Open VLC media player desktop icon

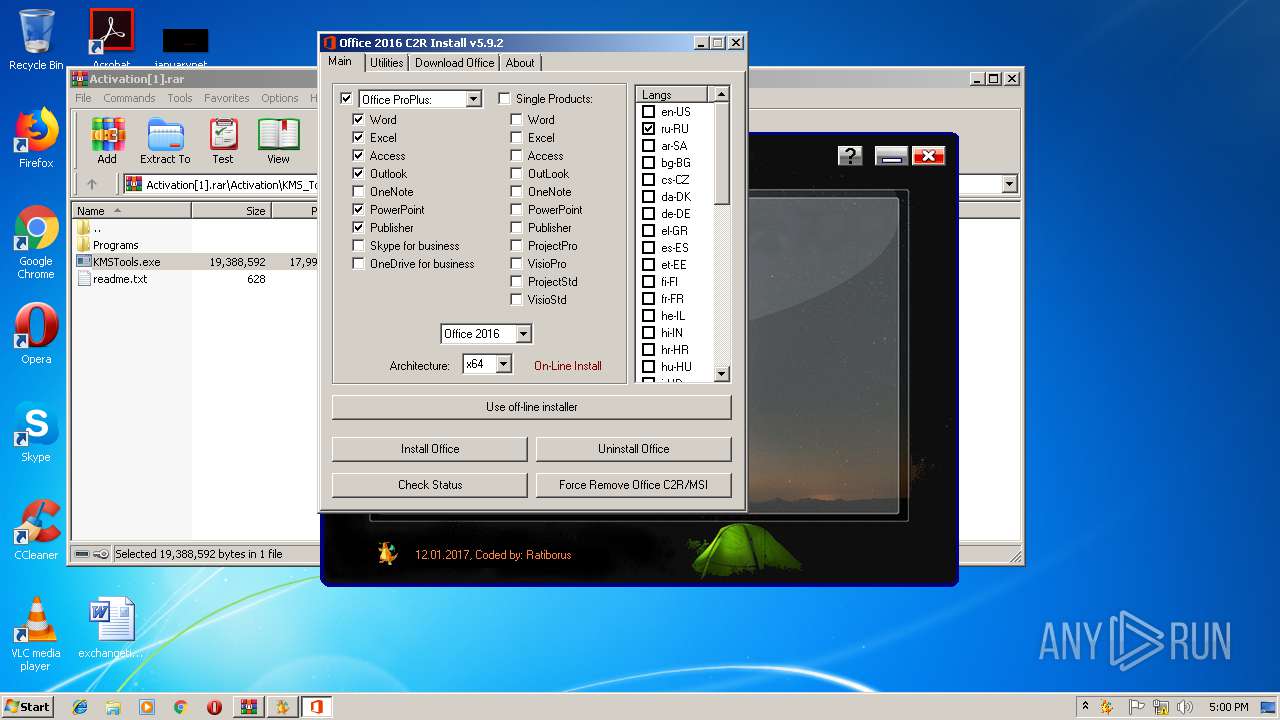(36, 634)
